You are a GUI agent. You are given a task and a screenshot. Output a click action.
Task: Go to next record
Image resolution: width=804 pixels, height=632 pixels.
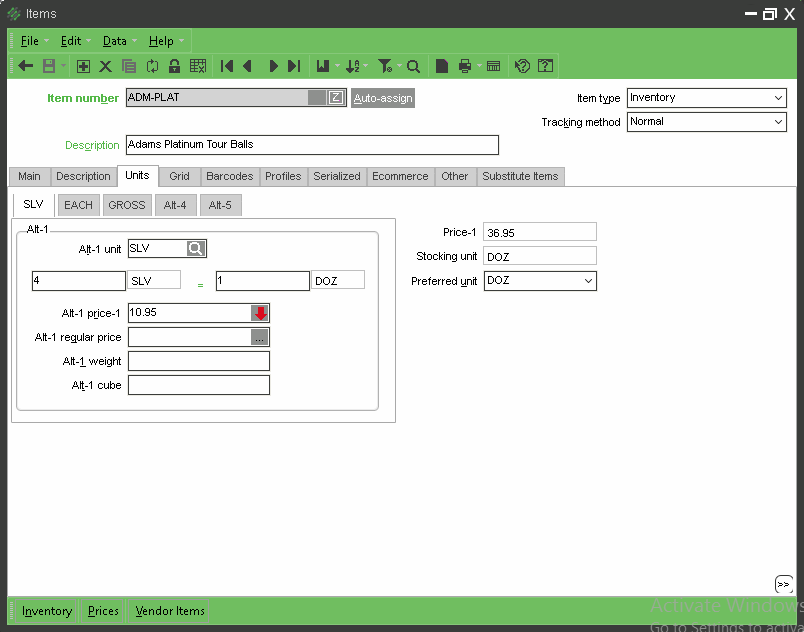coord(273,66)
